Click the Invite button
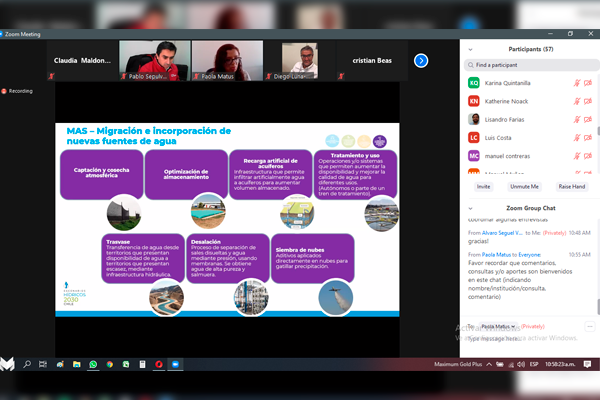This screenshot has width=600, height=400. coord(484,186)
